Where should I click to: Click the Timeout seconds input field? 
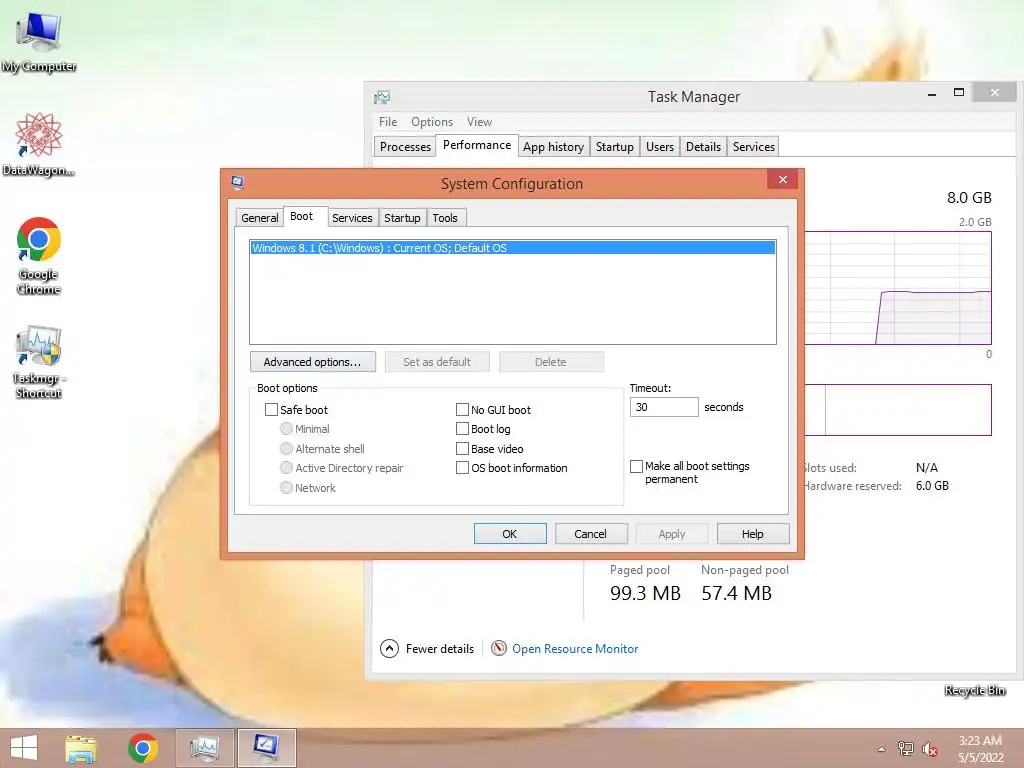pyautogui.click(x=664, y=407)
